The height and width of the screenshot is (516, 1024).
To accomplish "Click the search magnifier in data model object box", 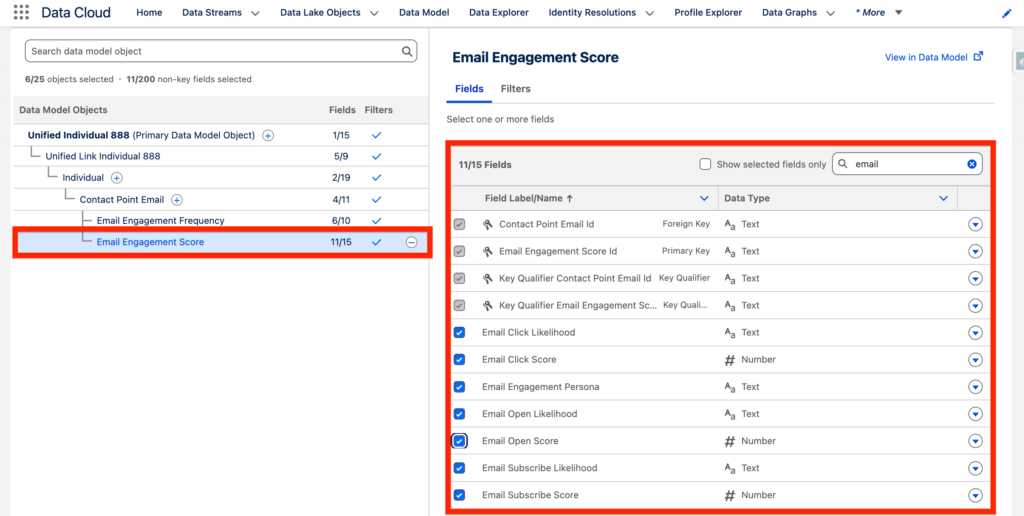I will (407, 51).
